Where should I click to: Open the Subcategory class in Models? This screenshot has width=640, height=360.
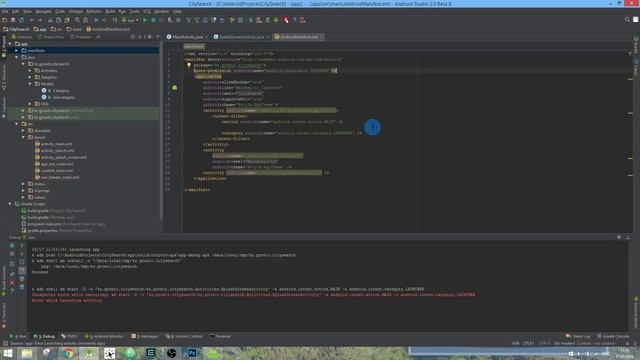58,97
